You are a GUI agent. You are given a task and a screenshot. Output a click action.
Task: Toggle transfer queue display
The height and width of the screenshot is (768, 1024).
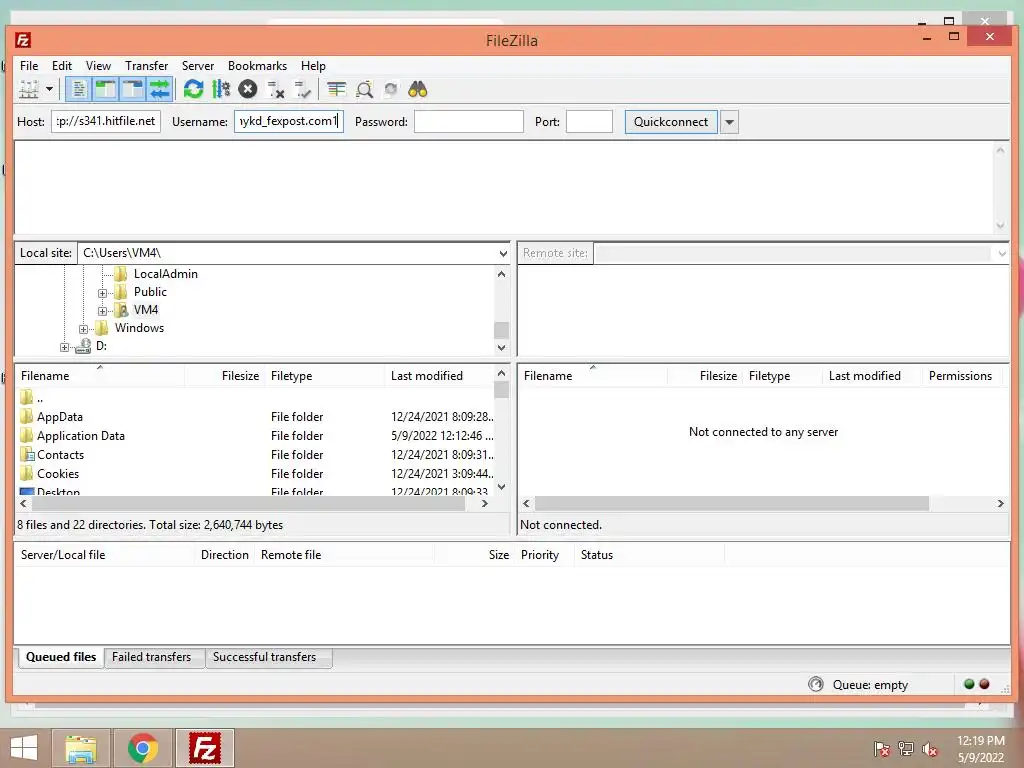click(159, 89)
